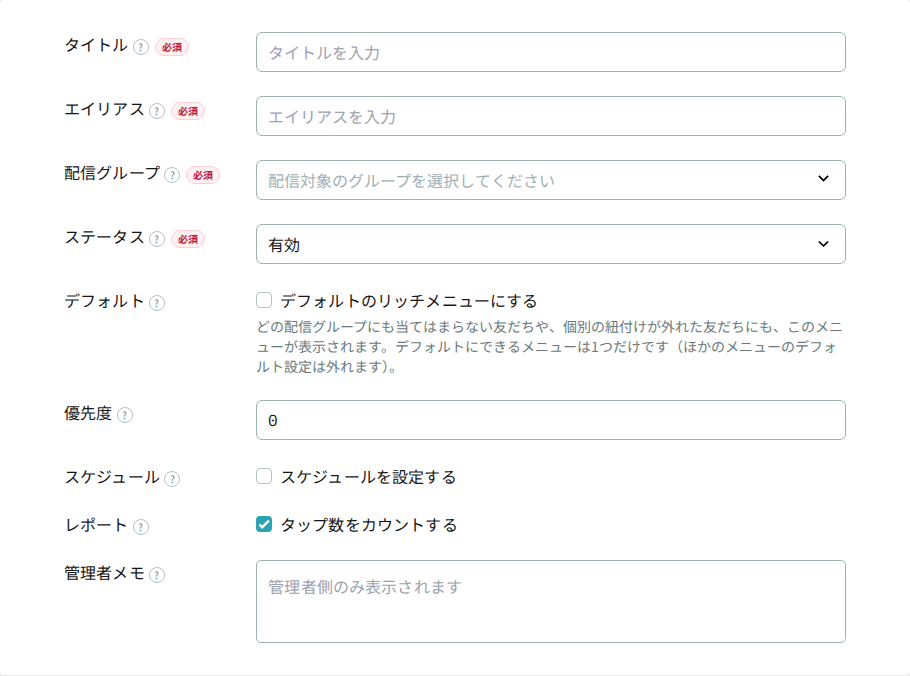
Task: Click the 優先度 field label
Action: (x=88, y=414)
